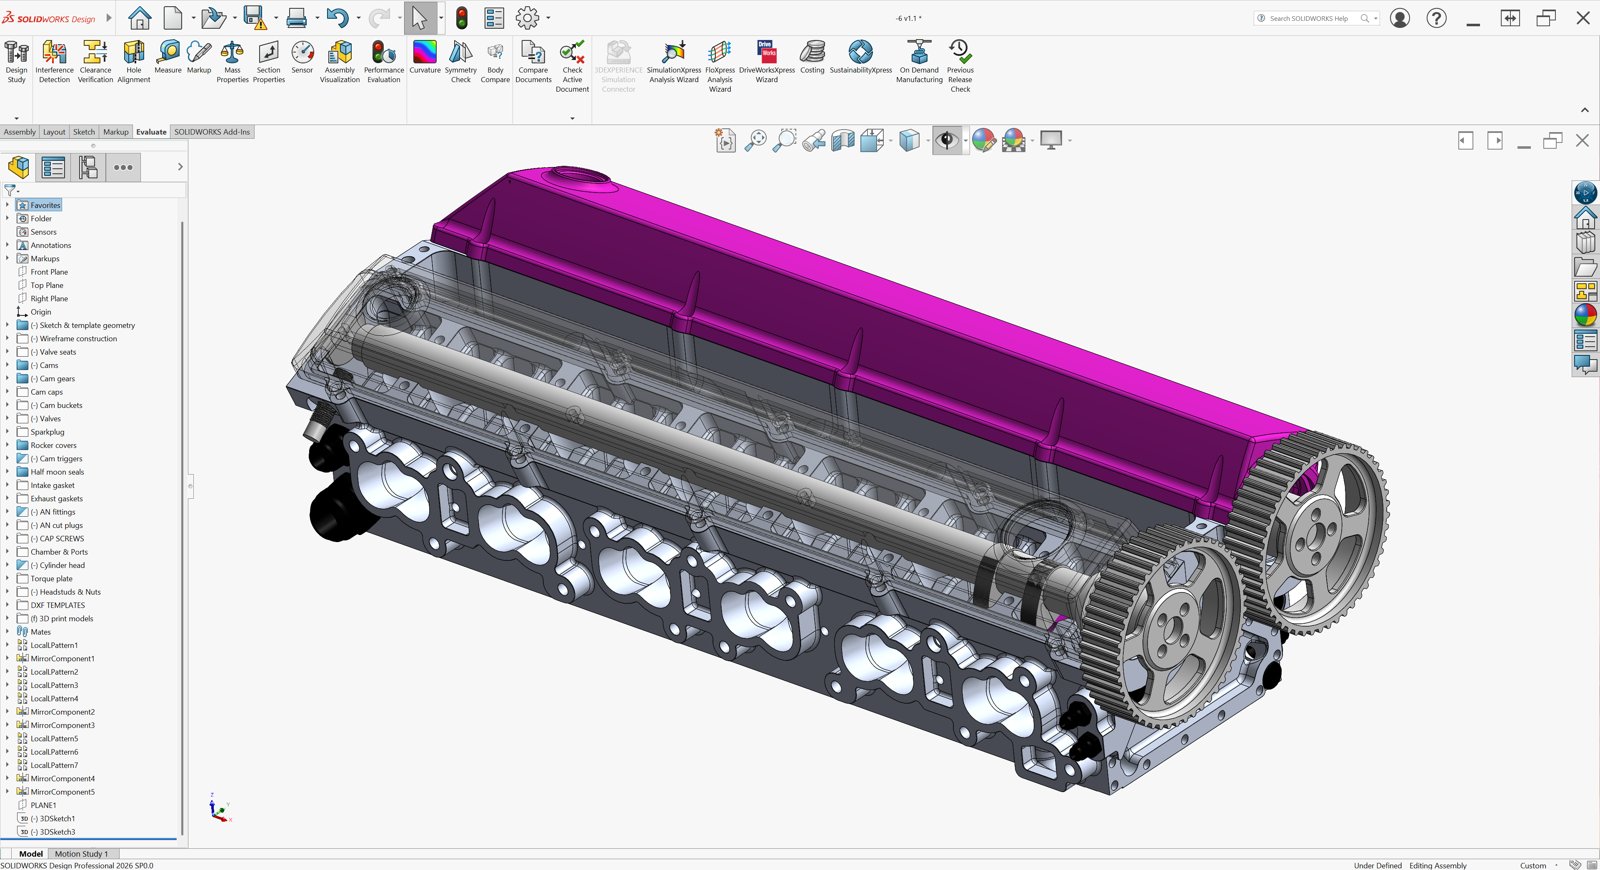Run Interference Detection
Image resolution: width=1600 pixels, height=870 pixels.
pyautogui.click(x=54, y=62)
